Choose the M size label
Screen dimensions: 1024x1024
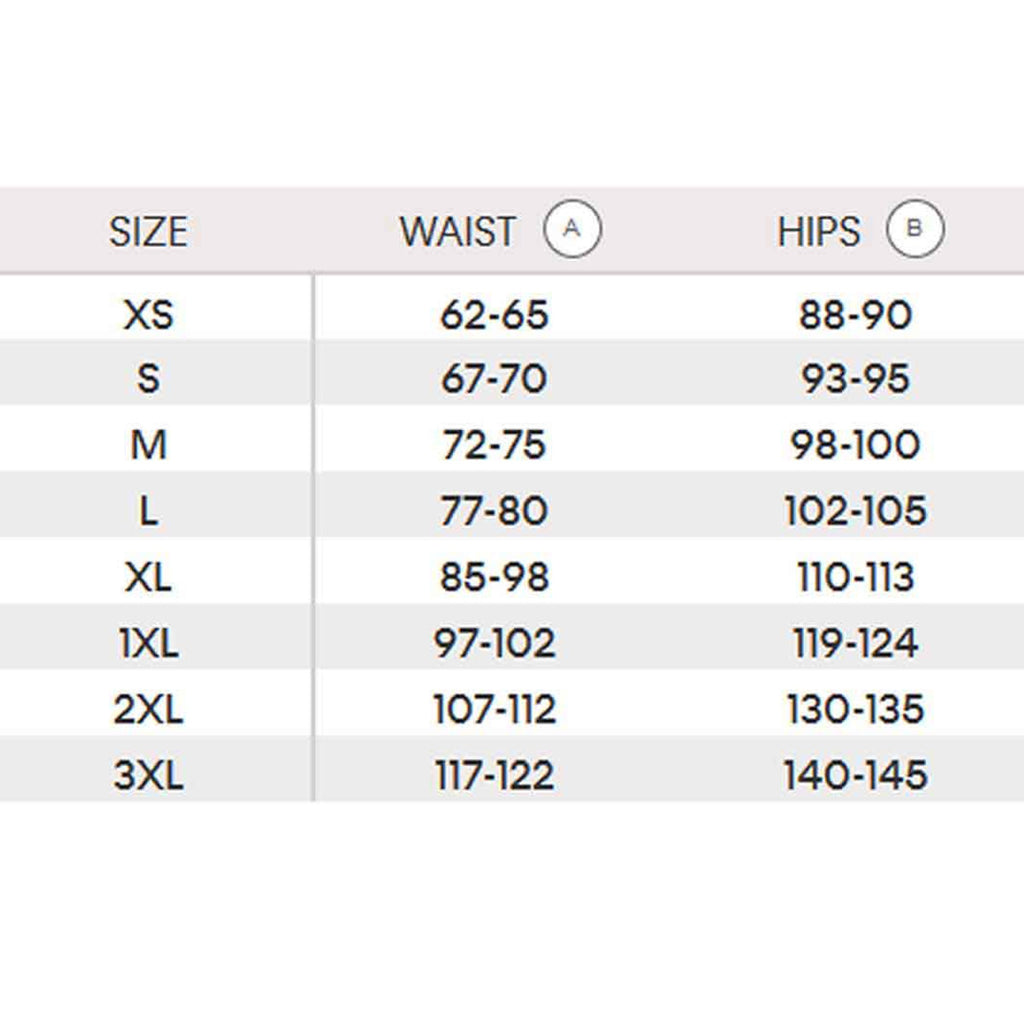[x=148, y=445]
